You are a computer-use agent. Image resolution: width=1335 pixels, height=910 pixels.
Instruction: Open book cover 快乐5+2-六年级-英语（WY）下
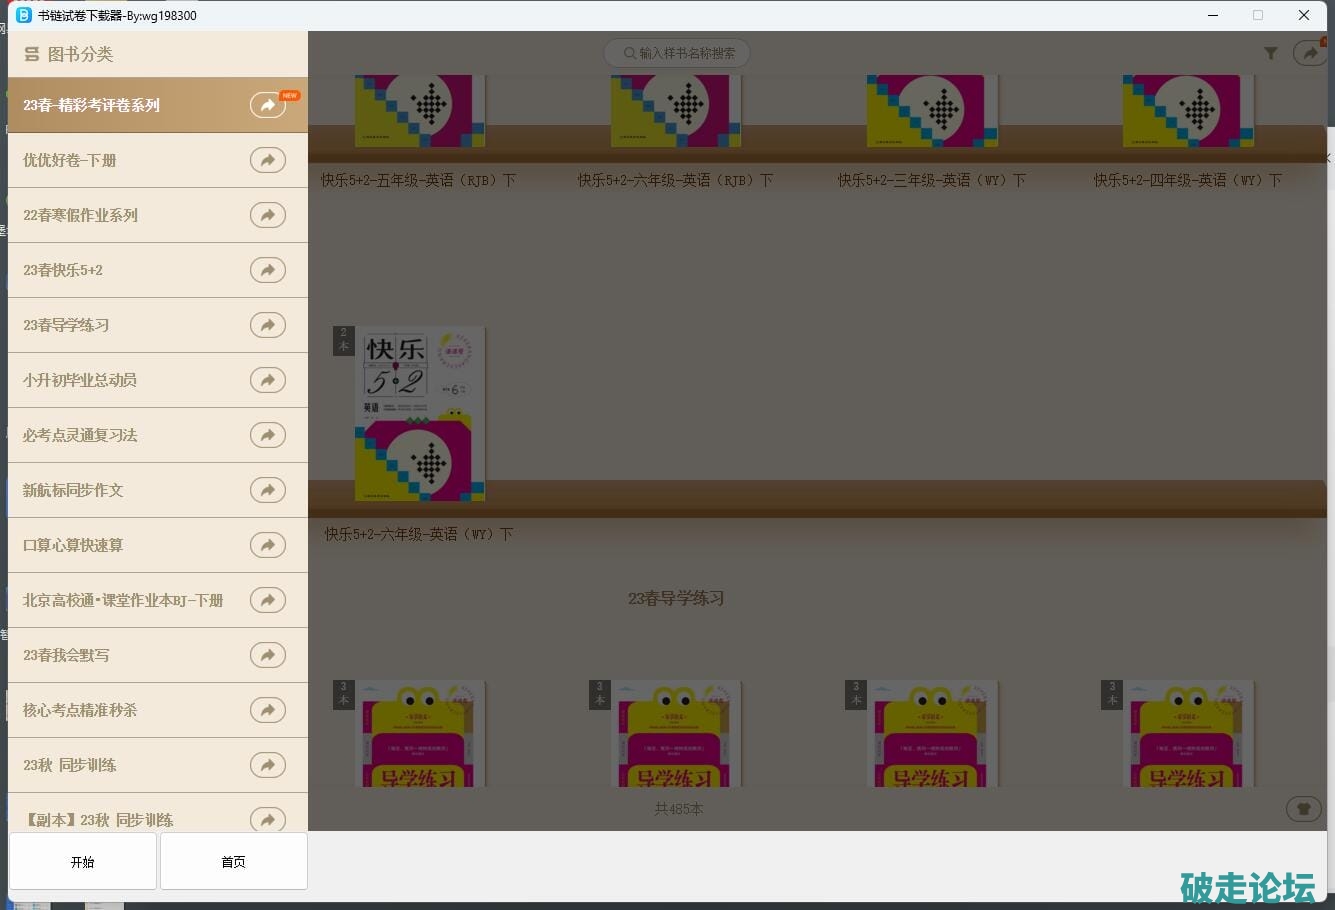[420, 414]
